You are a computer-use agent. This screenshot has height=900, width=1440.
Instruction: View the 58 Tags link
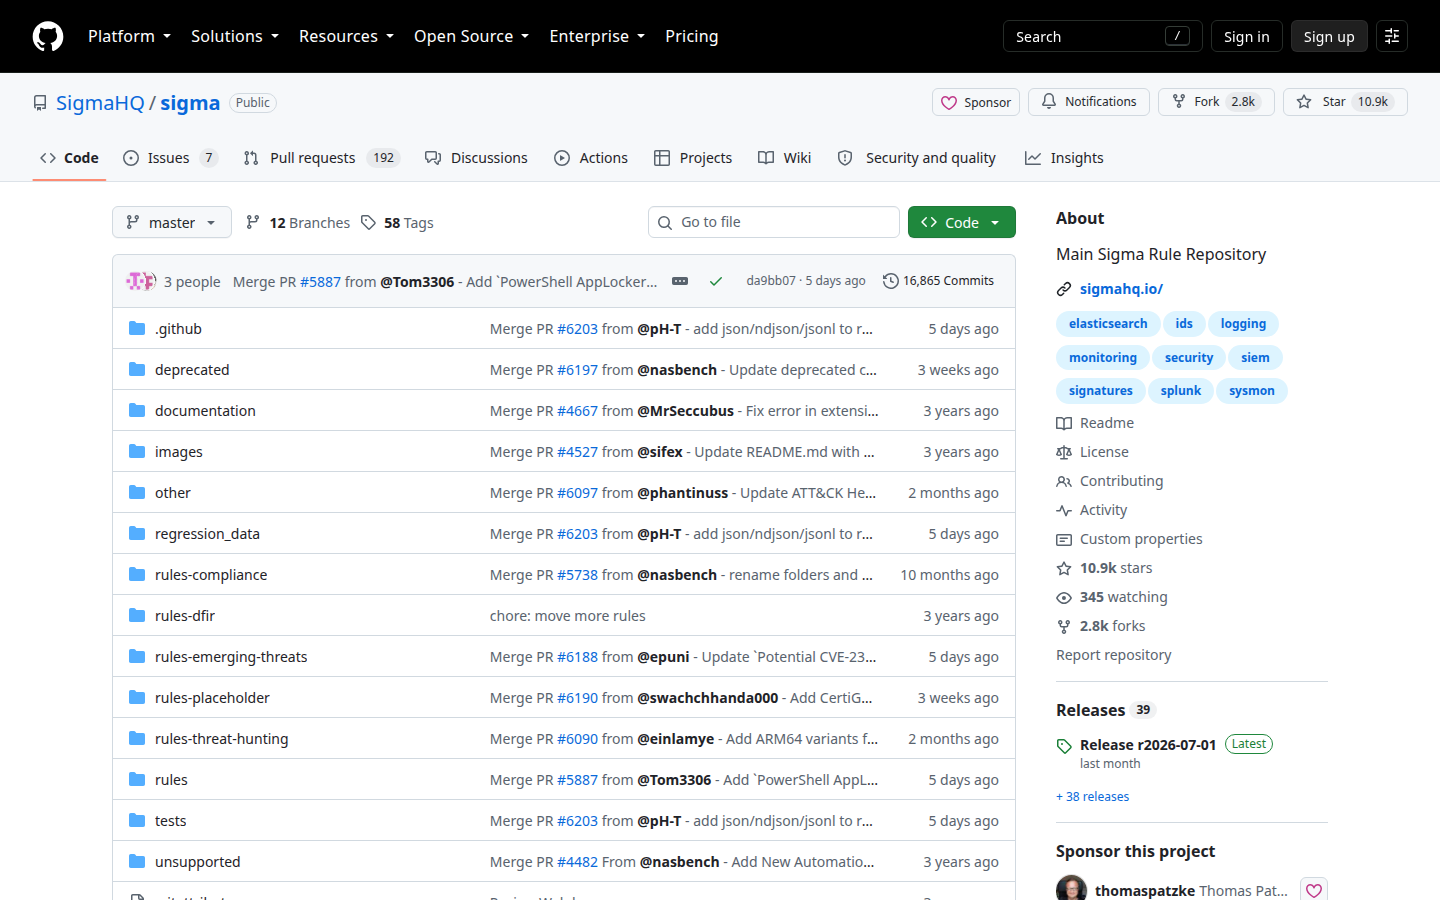pyautogui.click(x=397, y=222)
